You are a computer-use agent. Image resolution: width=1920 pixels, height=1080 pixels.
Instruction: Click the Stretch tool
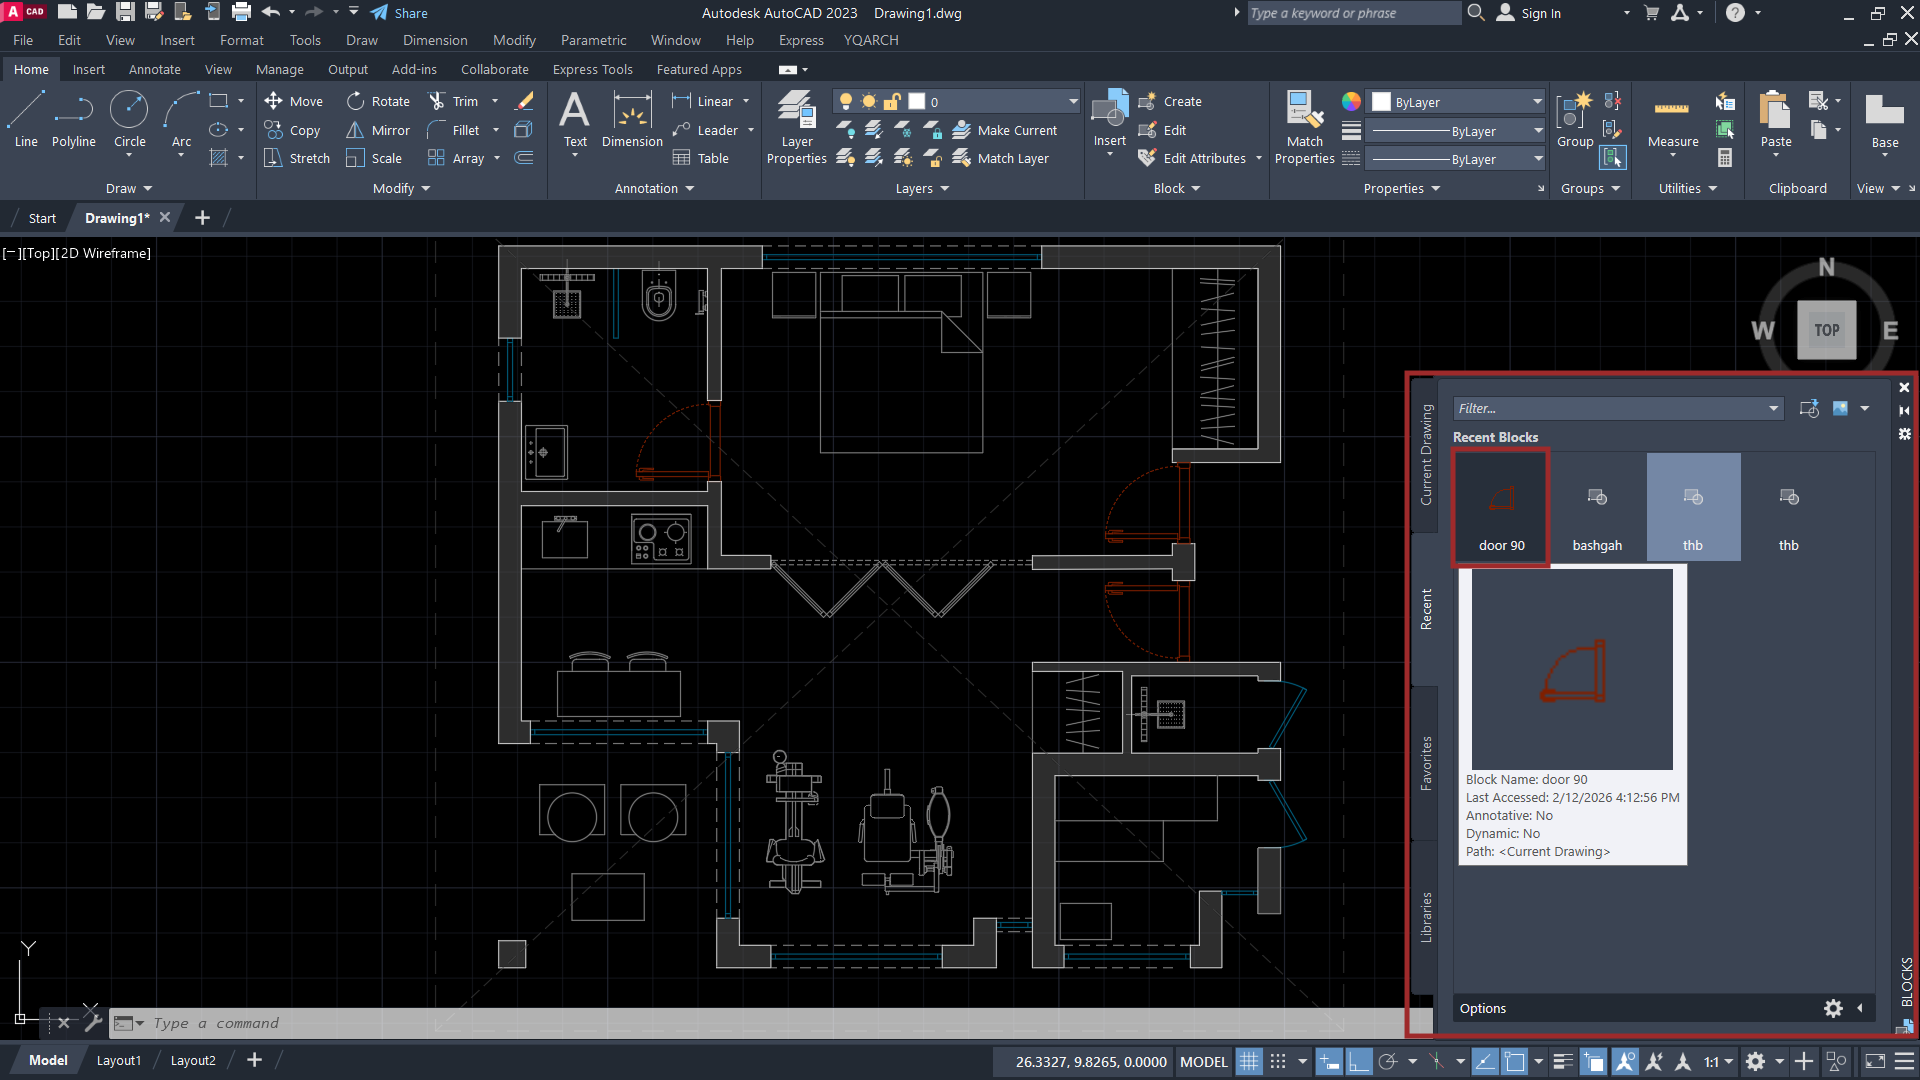click(297, 158)
